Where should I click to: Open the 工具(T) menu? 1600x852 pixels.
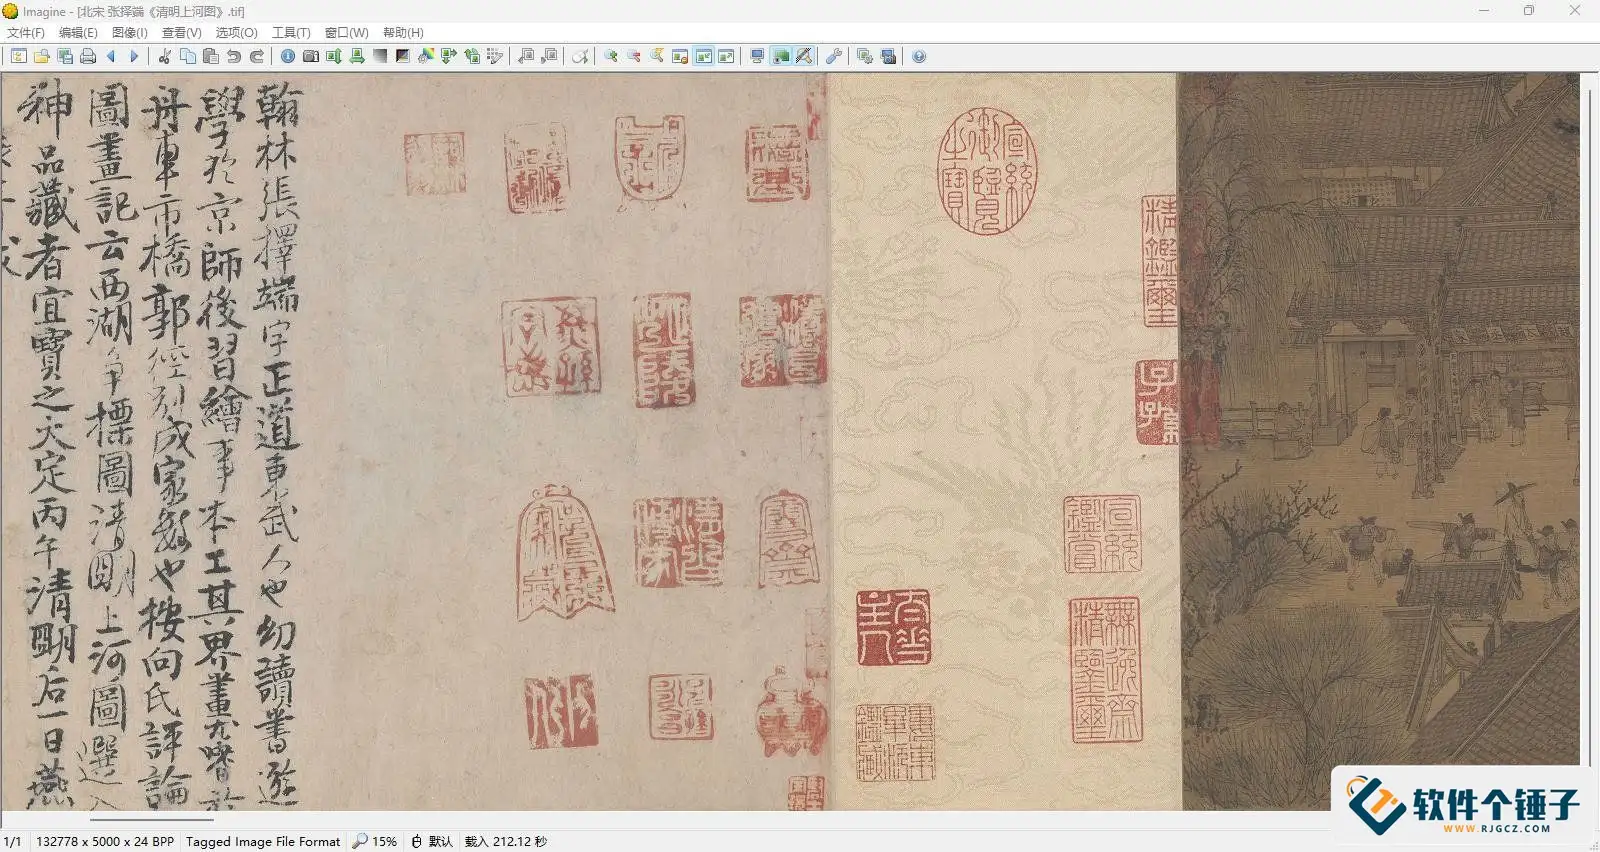[291, 32]
